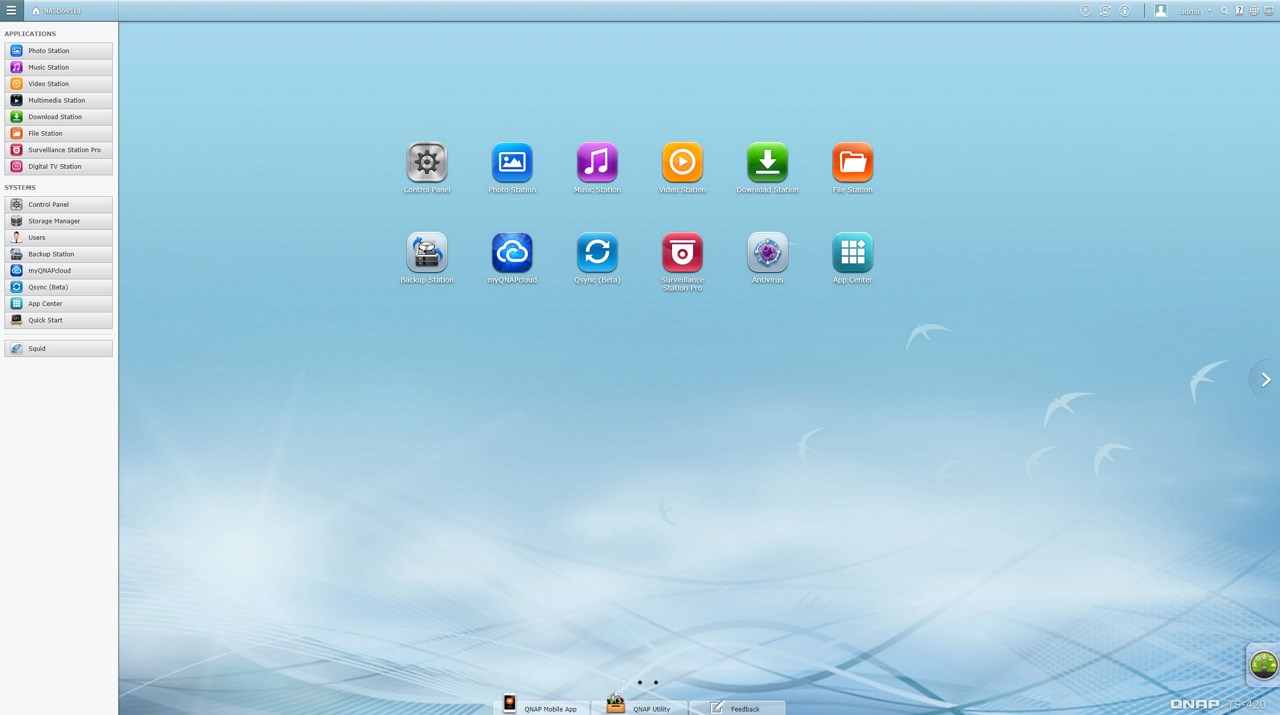The height and width of the screenshot is (715, 1280).
Task: Open Users from sidebar menu
Action: click(x=58, y=237)
